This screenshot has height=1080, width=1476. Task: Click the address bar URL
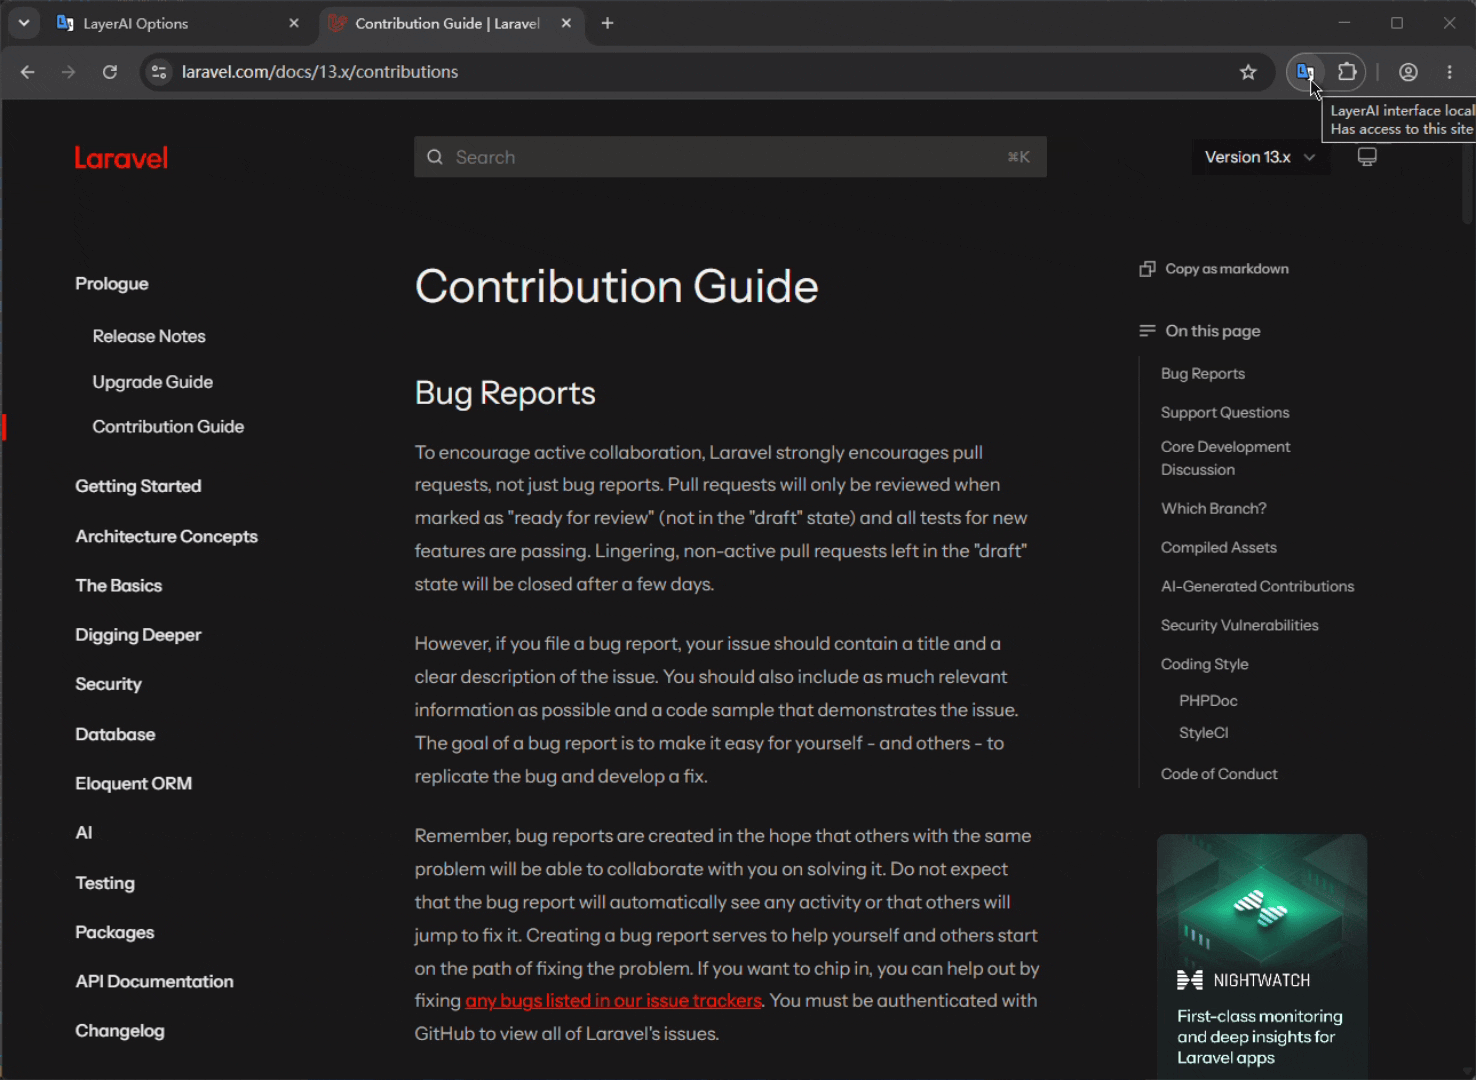[x=320, y=72]
